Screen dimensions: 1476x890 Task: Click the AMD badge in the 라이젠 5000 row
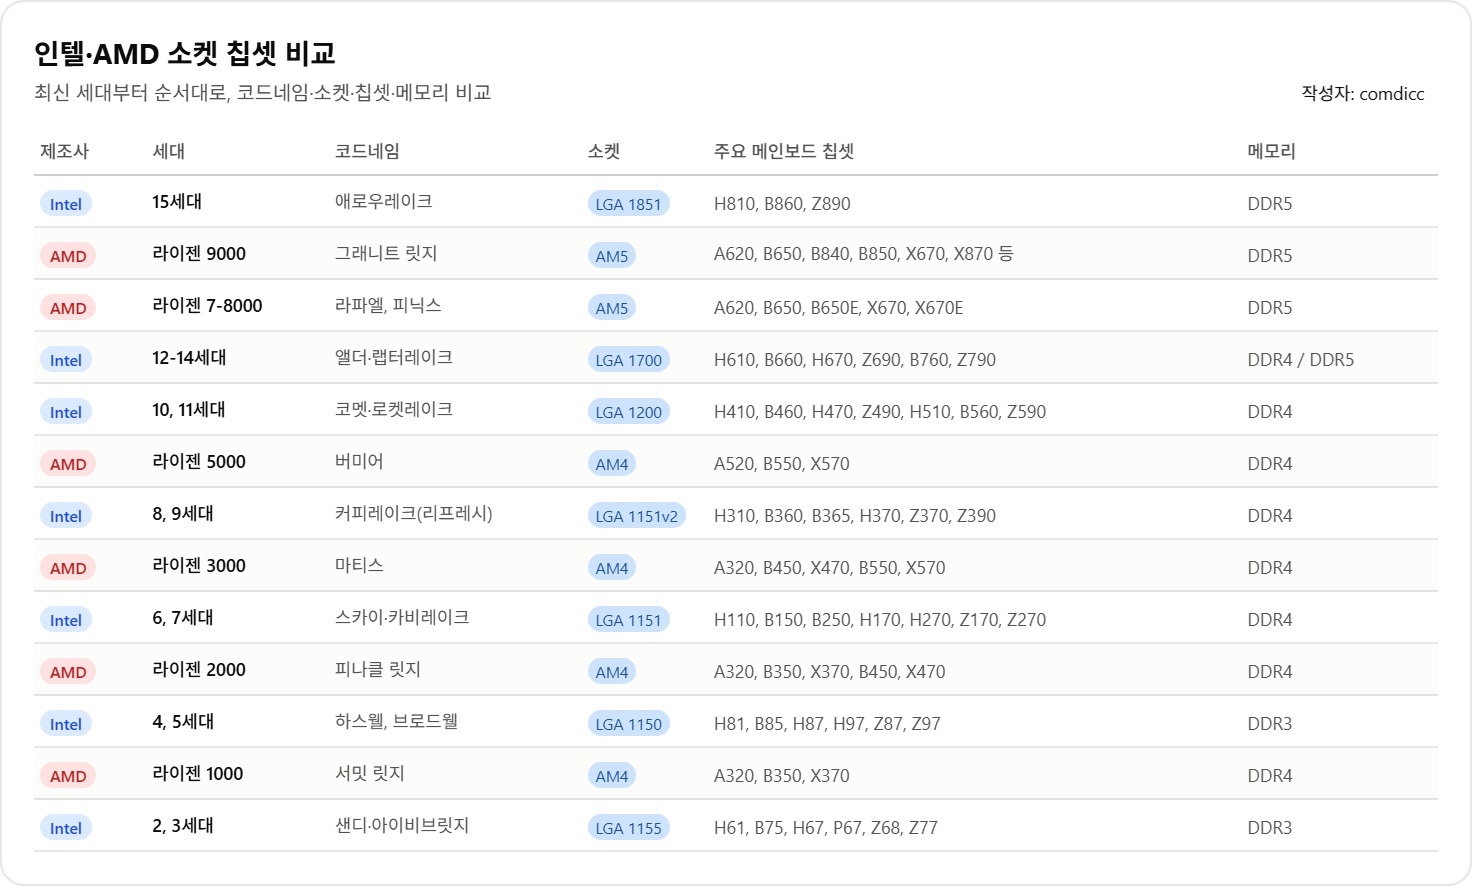point(68,464)
